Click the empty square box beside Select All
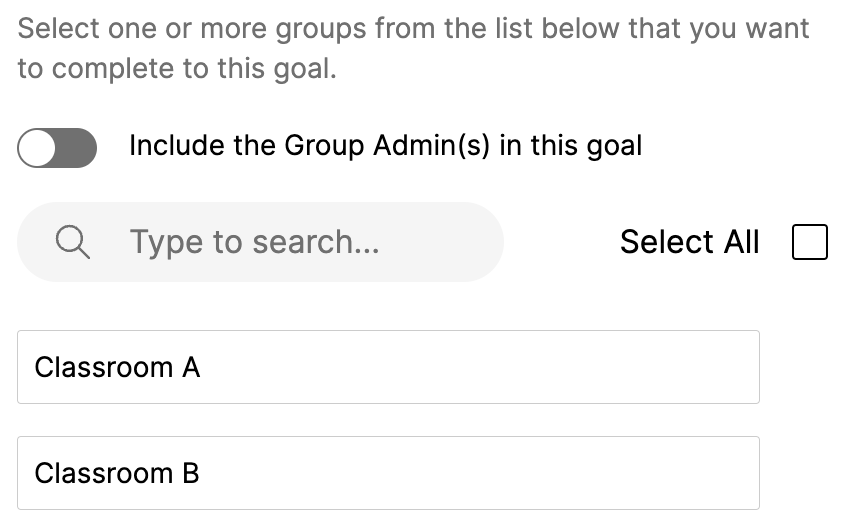The image size is (846, 524). pyautogui.click(x=809, y=242)
